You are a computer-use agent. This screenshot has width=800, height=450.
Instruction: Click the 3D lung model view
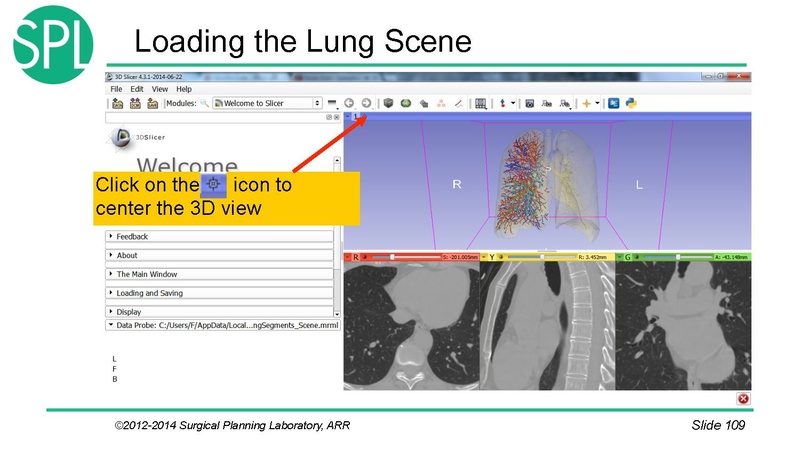tap(547, 186)
